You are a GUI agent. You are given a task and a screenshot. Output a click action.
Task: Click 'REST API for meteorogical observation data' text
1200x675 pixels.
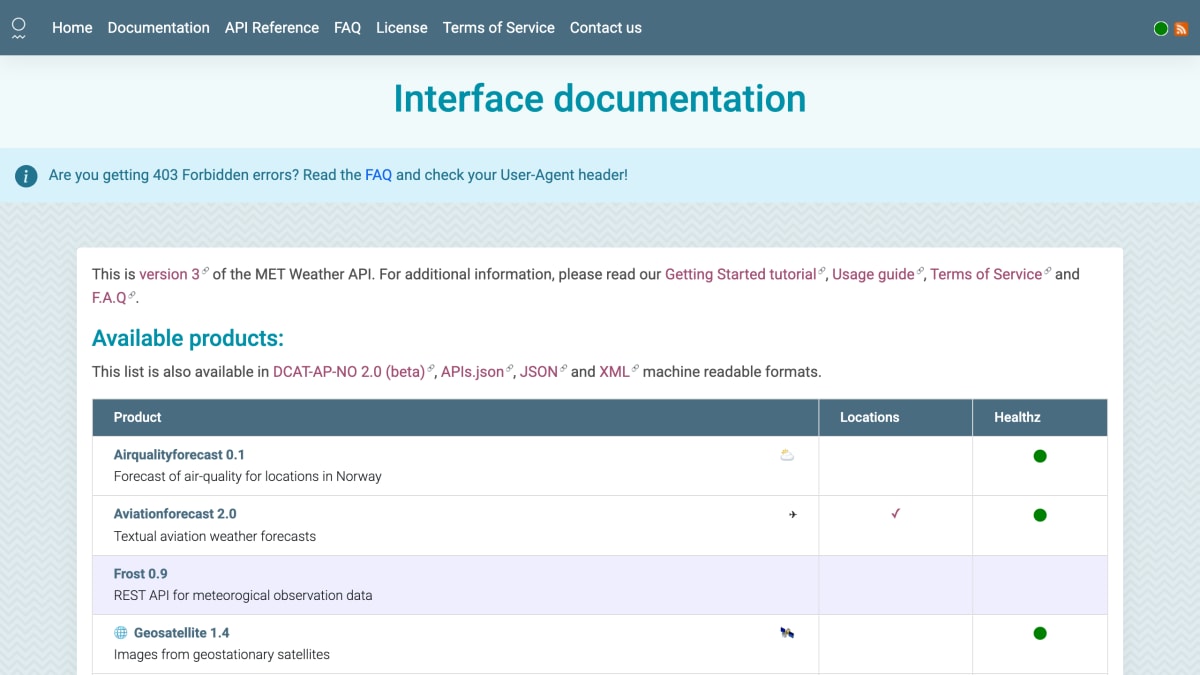[x=243, y=596]
